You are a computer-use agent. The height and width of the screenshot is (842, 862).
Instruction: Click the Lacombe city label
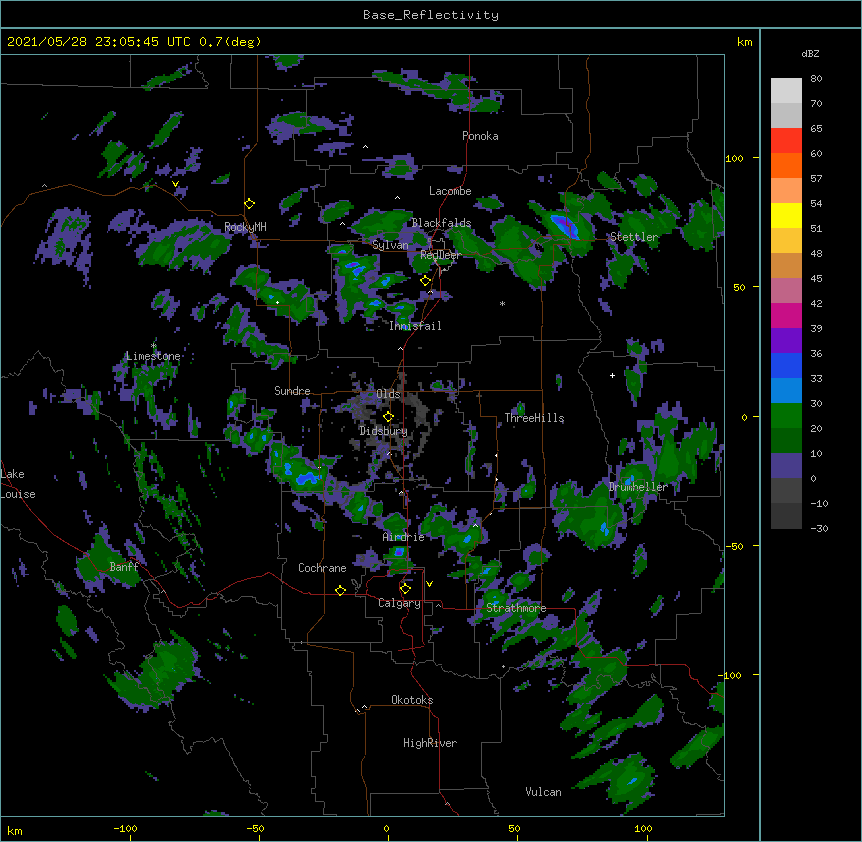(450, 191)
